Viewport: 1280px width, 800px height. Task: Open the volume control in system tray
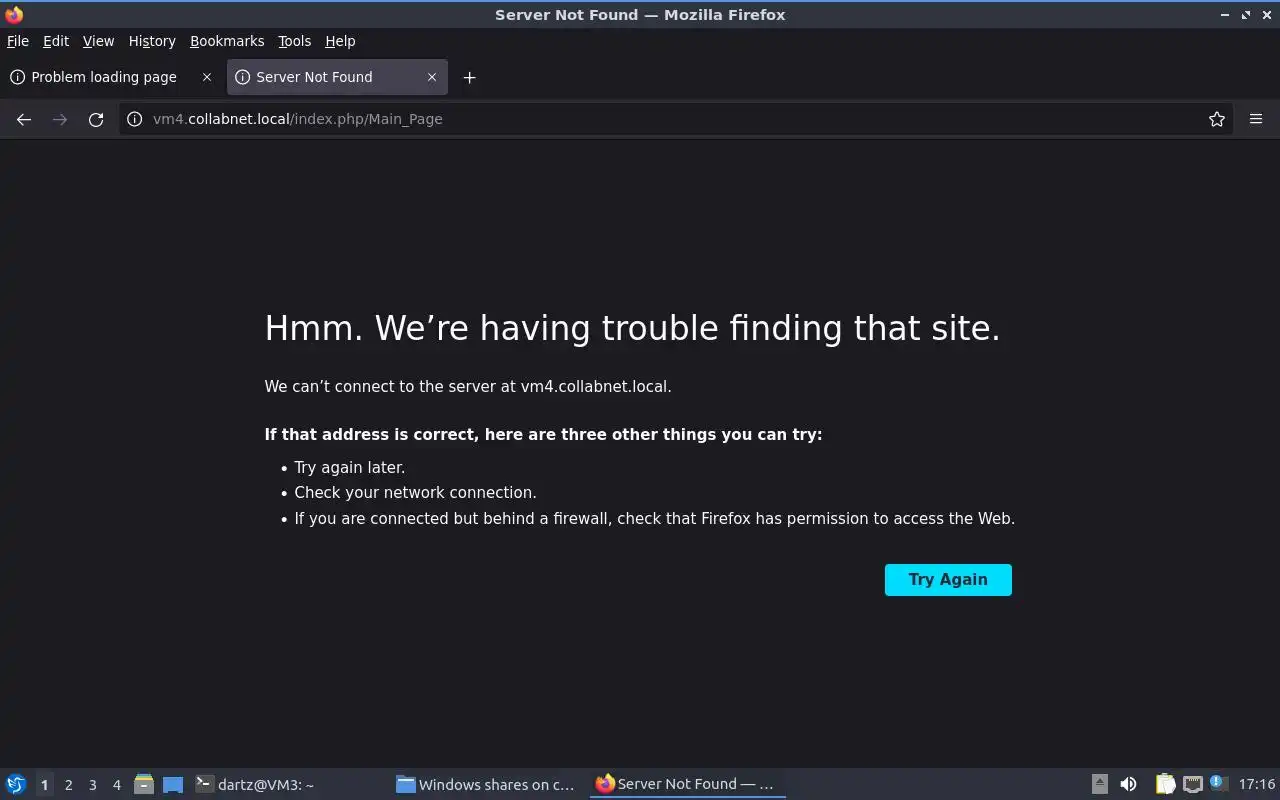[x=1128, y=785]
